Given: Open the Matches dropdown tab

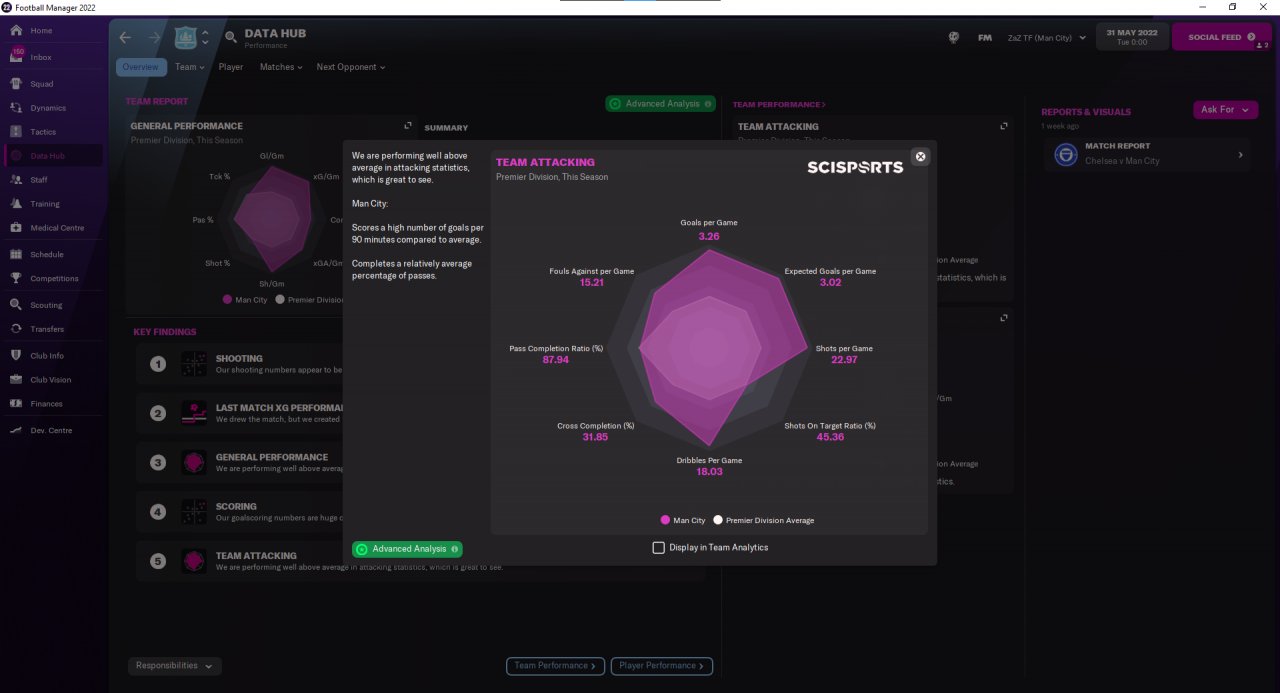Looking at the screenshot, I should [x=281, y=67].
